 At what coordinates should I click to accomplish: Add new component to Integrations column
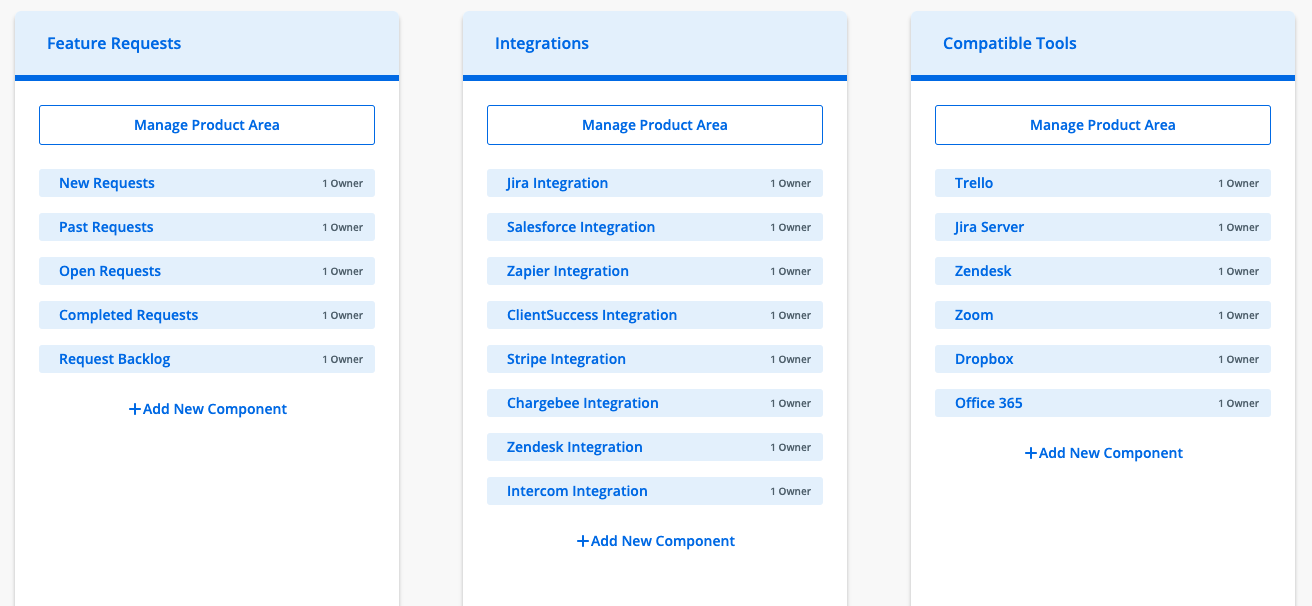point(655,541)
